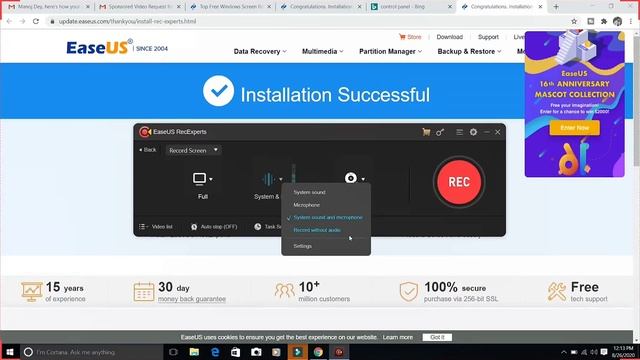Open Learn more cookie link

tap(398, 337)
